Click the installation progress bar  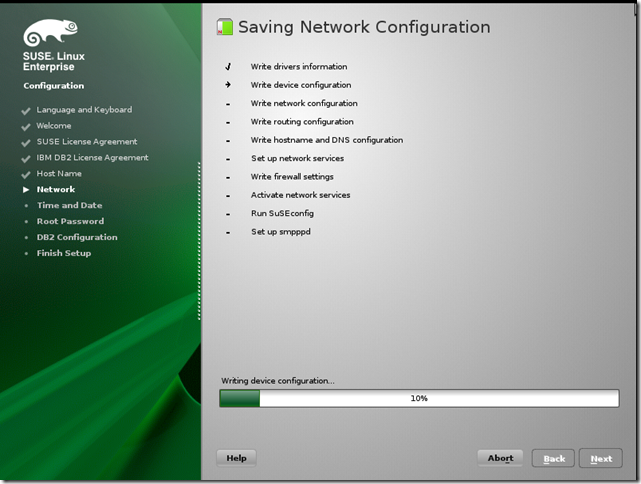(419, 398)
